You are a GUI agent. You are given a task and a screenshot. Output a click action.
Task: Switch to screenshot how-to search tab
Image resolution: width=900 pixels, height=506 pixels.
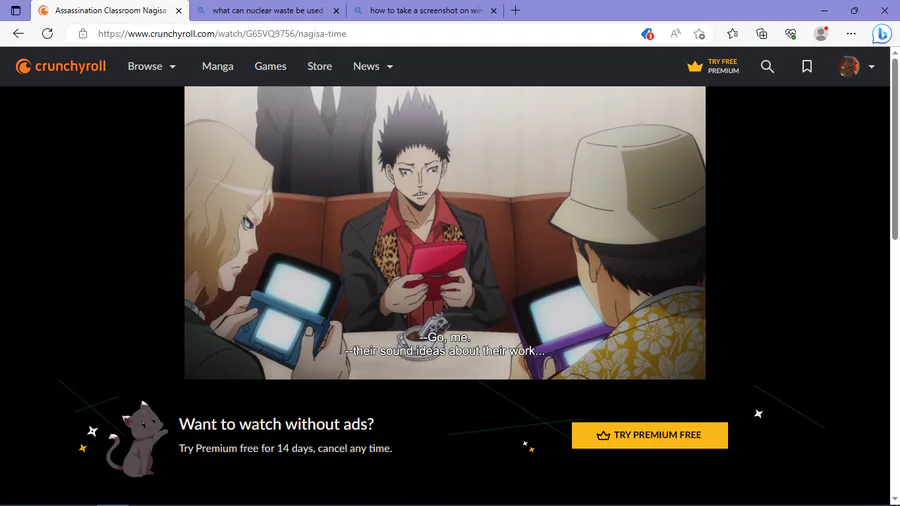click(x=426, y=10)
